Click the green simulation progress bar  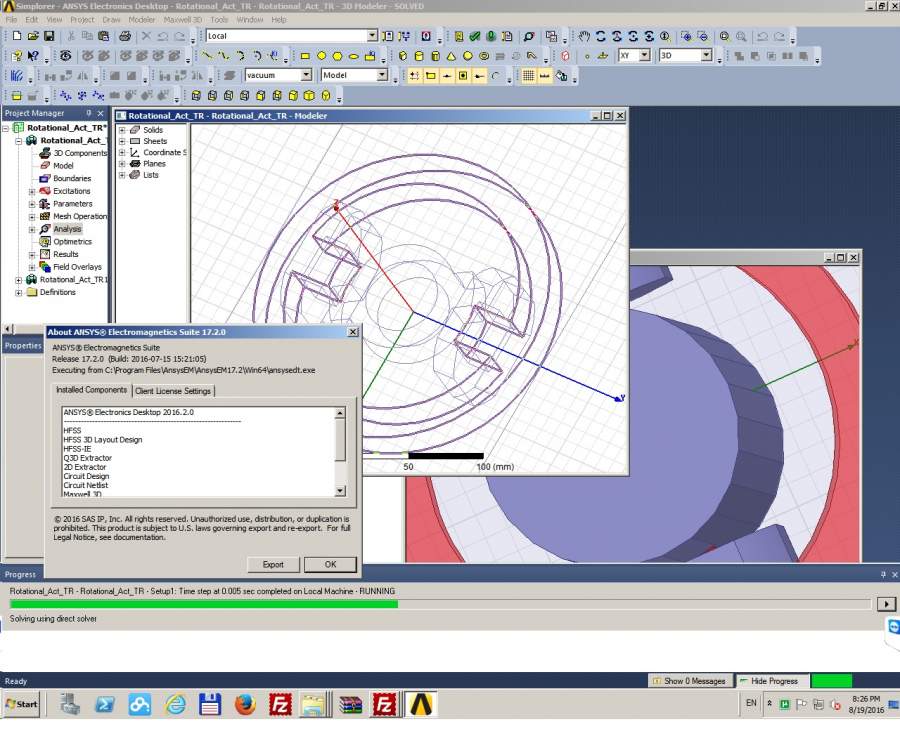[x=203, y=604]
